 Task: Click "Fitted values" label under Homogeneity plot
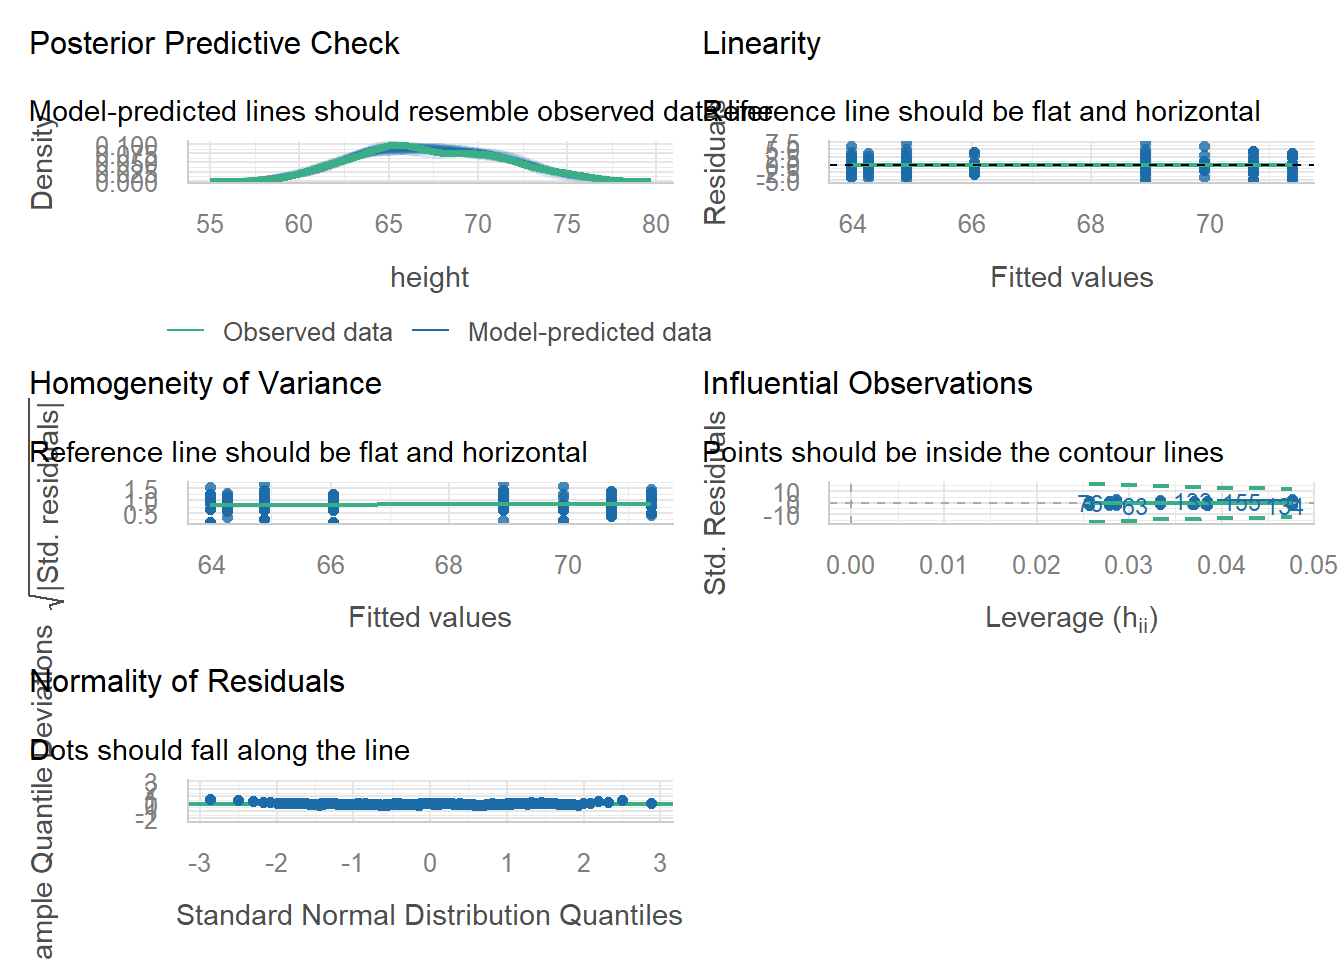[429, 618]
